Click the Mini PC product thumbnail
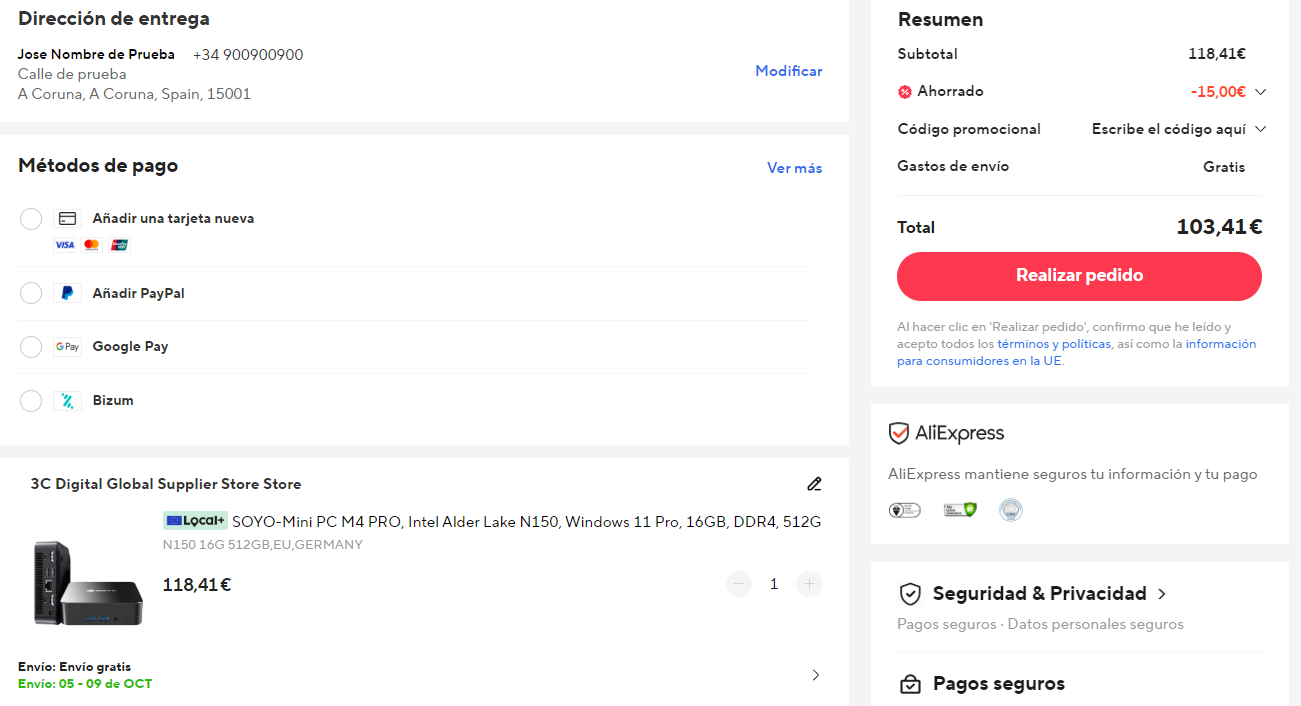This screenshot has width=1301, height=706. (88, 583)
